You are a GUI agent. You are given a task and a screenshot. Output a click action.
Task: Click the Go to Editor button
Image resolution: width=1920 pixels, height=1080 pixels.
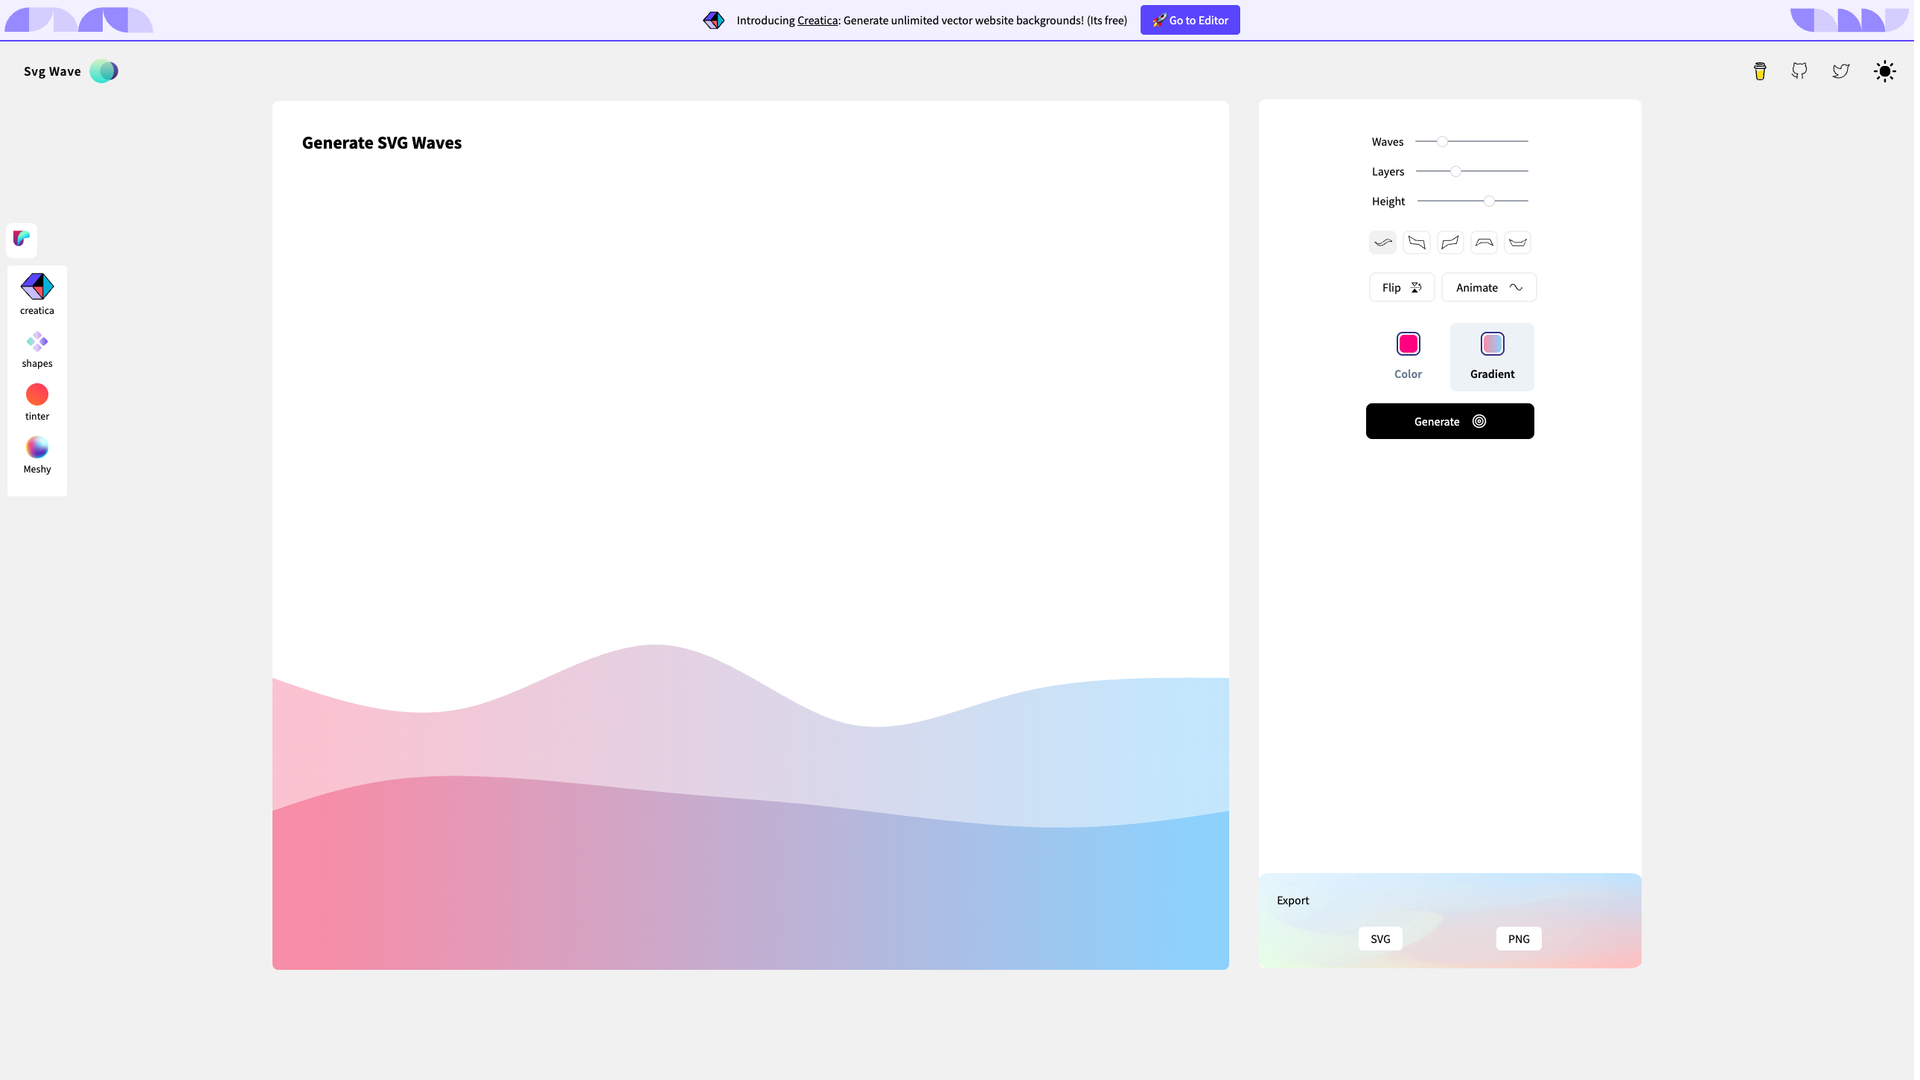point(1190,20)
